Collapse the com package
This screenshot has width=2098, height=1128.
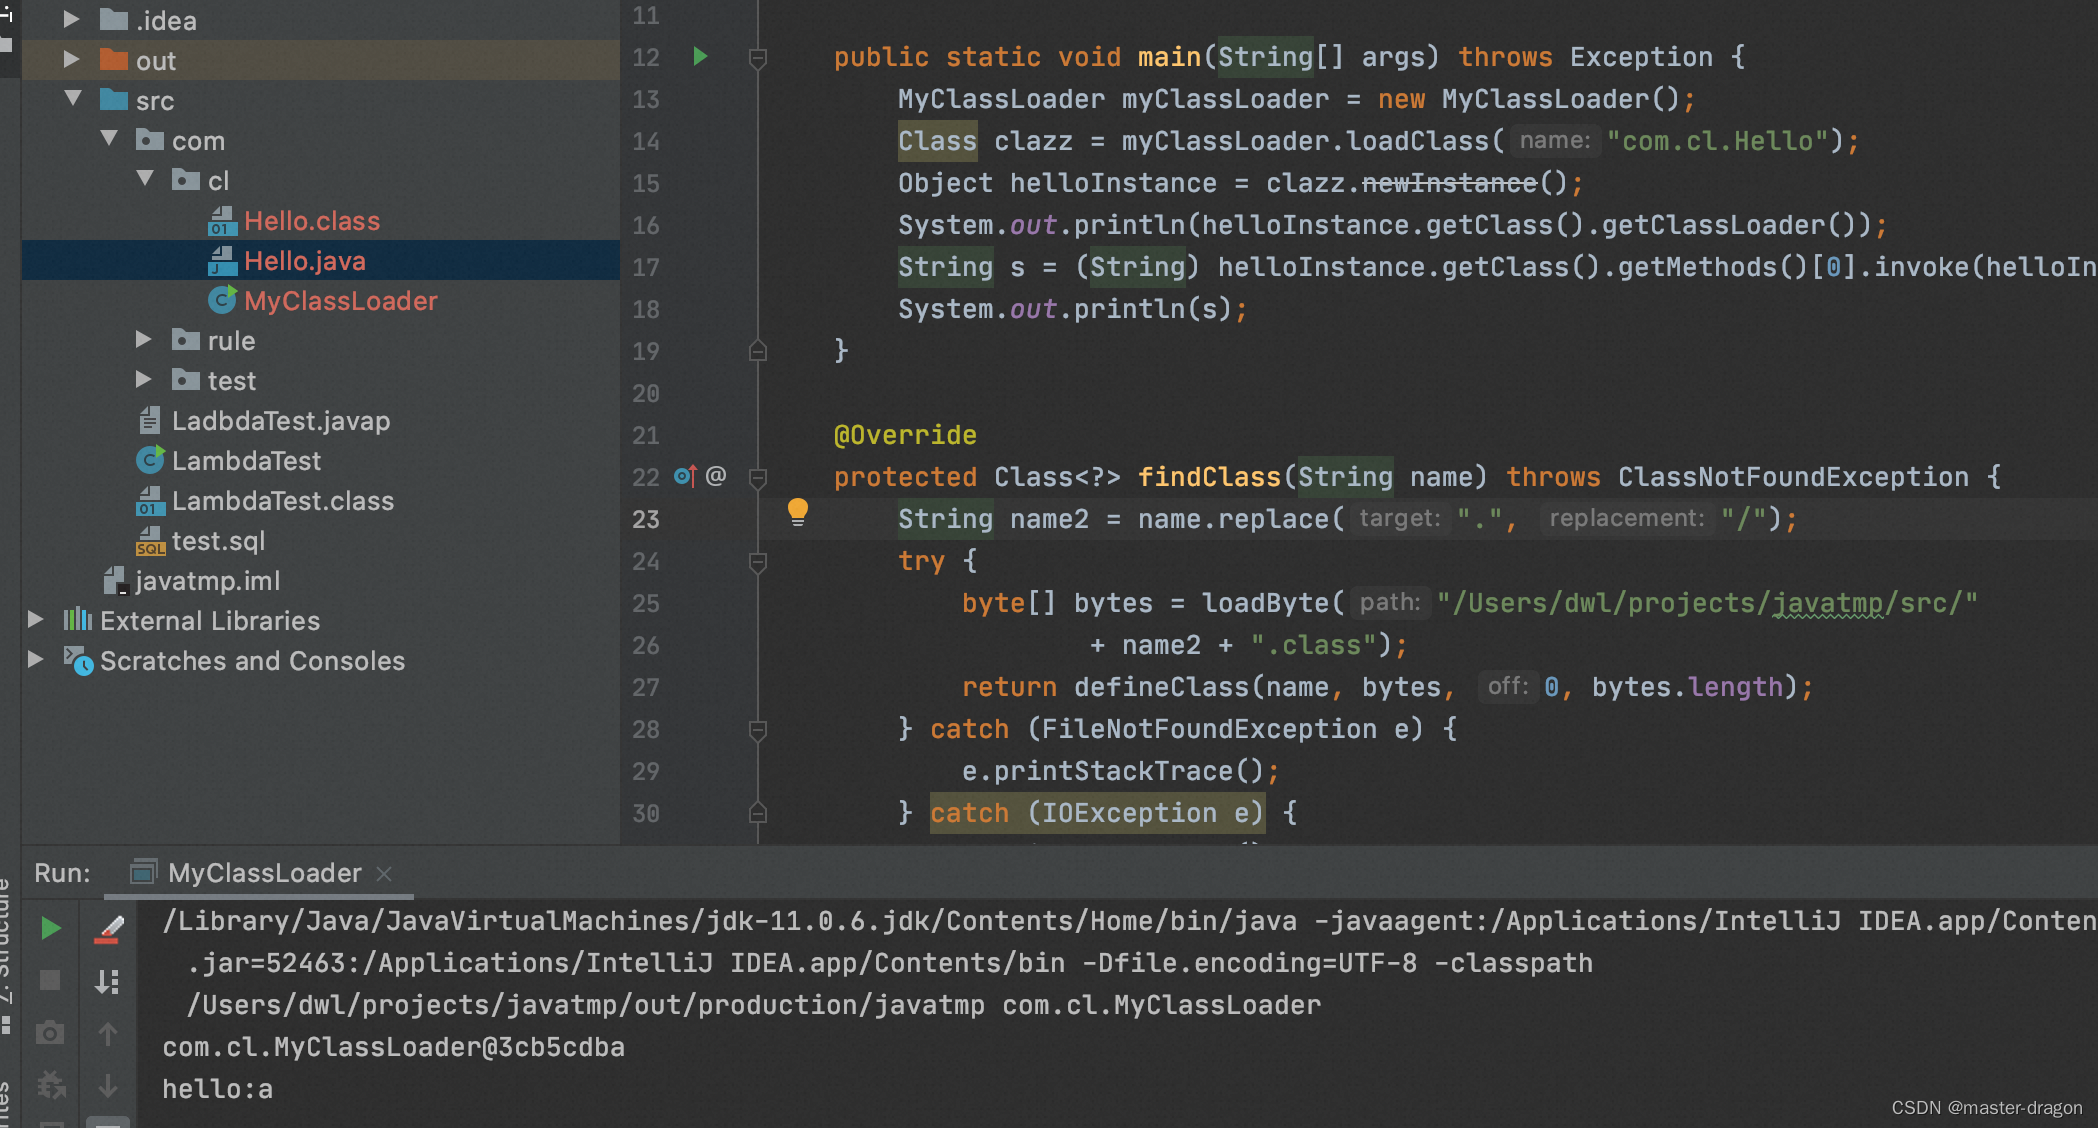coord(109,138)
